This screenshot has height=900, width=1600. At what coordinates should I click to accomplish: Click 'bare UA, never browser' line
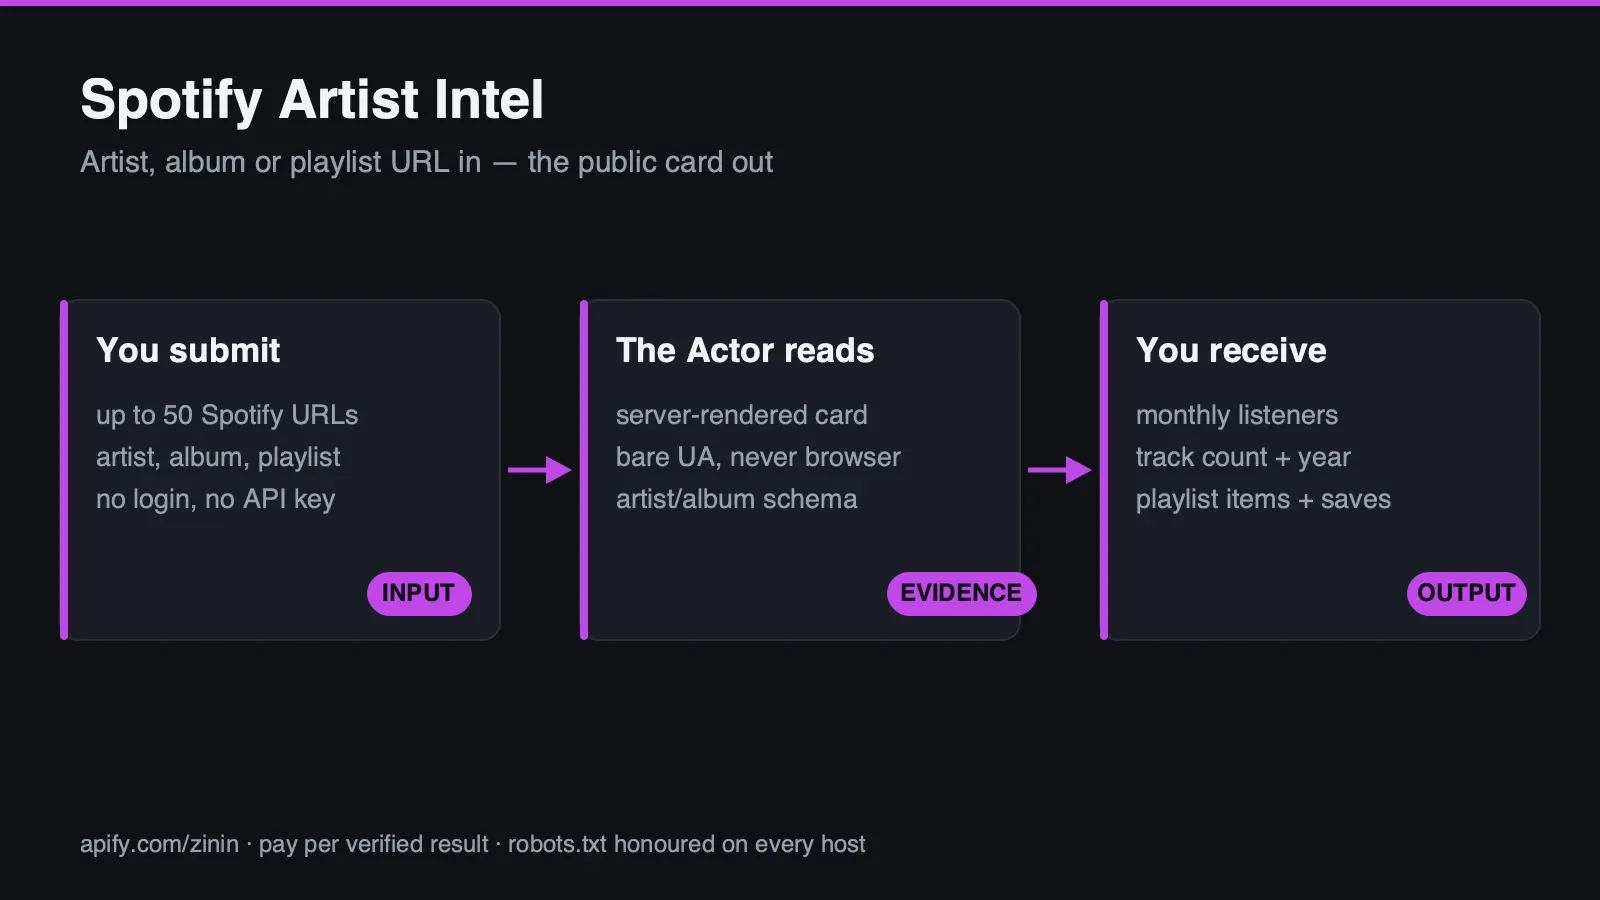coord(758,457)
